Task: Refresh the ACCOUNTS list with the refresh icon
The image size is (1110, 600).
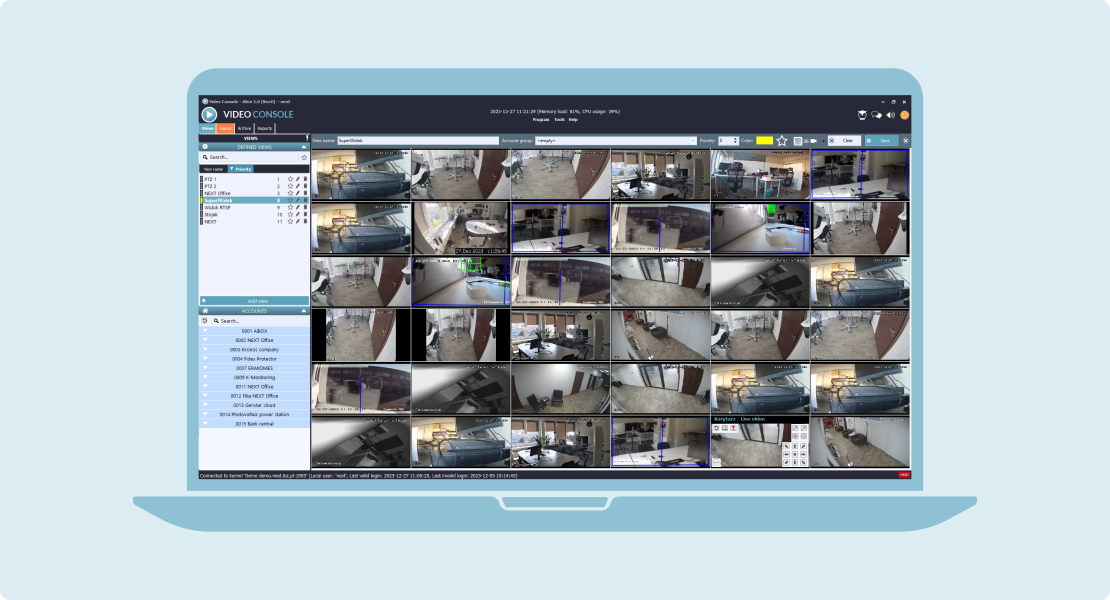Action: pyautogui.click(x=204, y=320)
